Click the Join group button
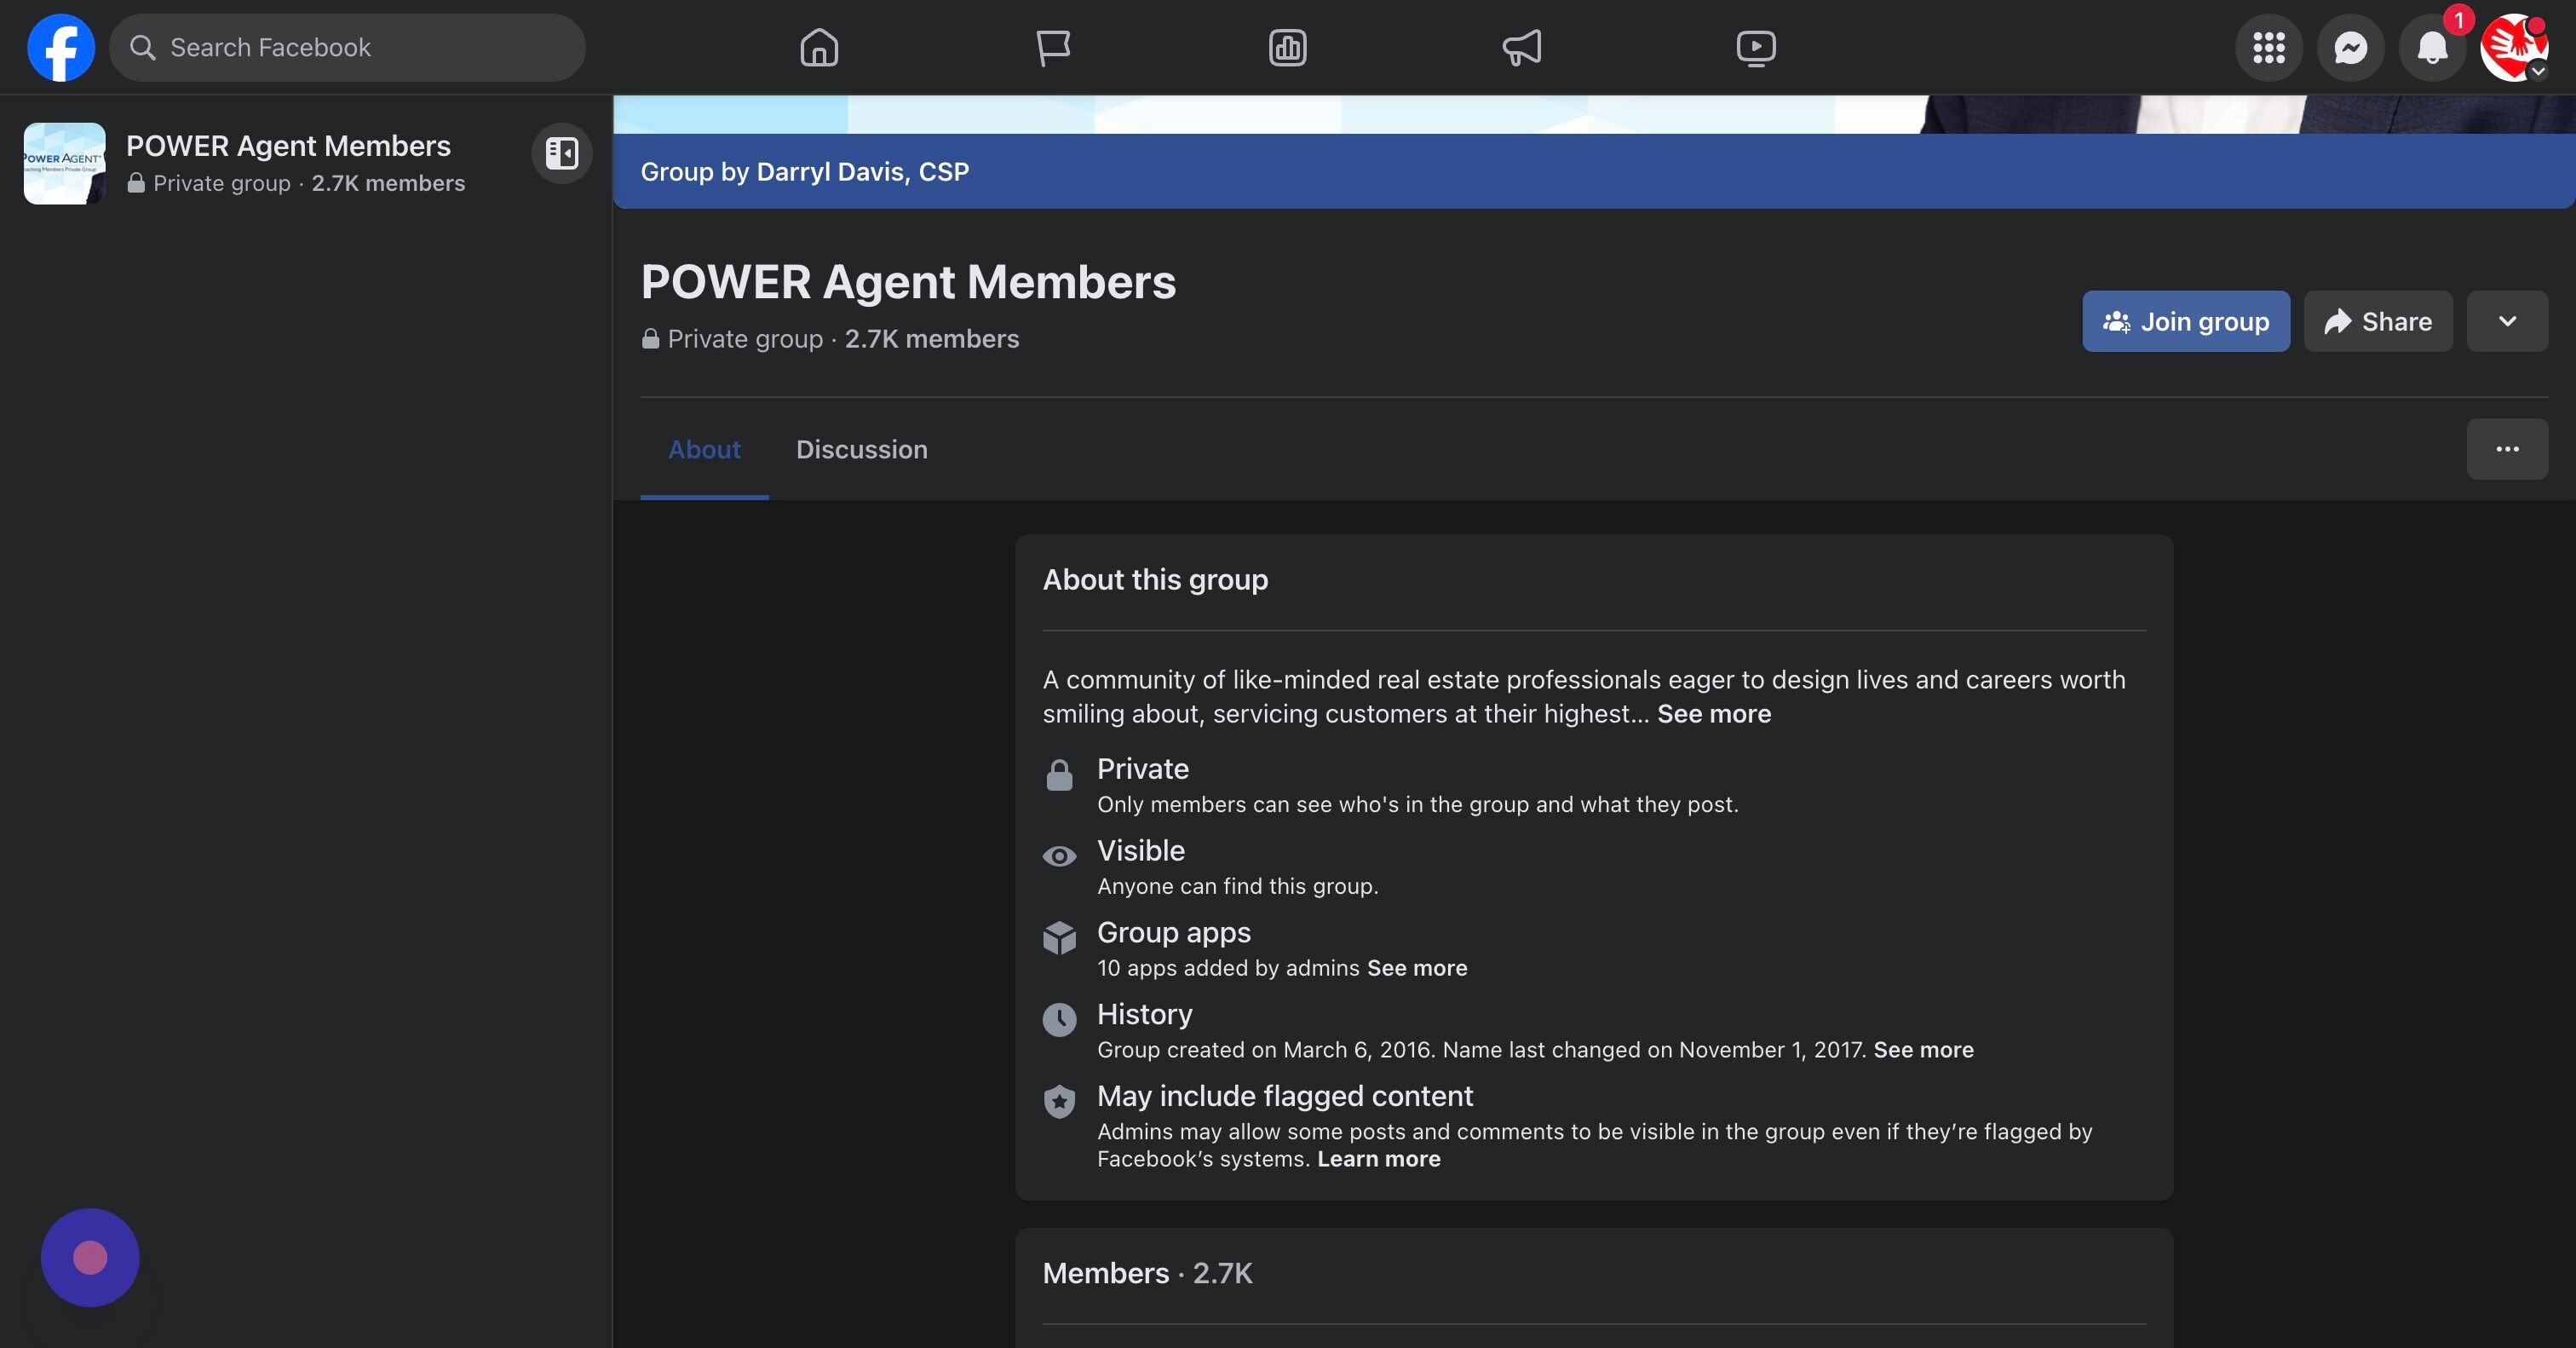This screenshot has height=1348, width=2576. tap(2186, 321)
